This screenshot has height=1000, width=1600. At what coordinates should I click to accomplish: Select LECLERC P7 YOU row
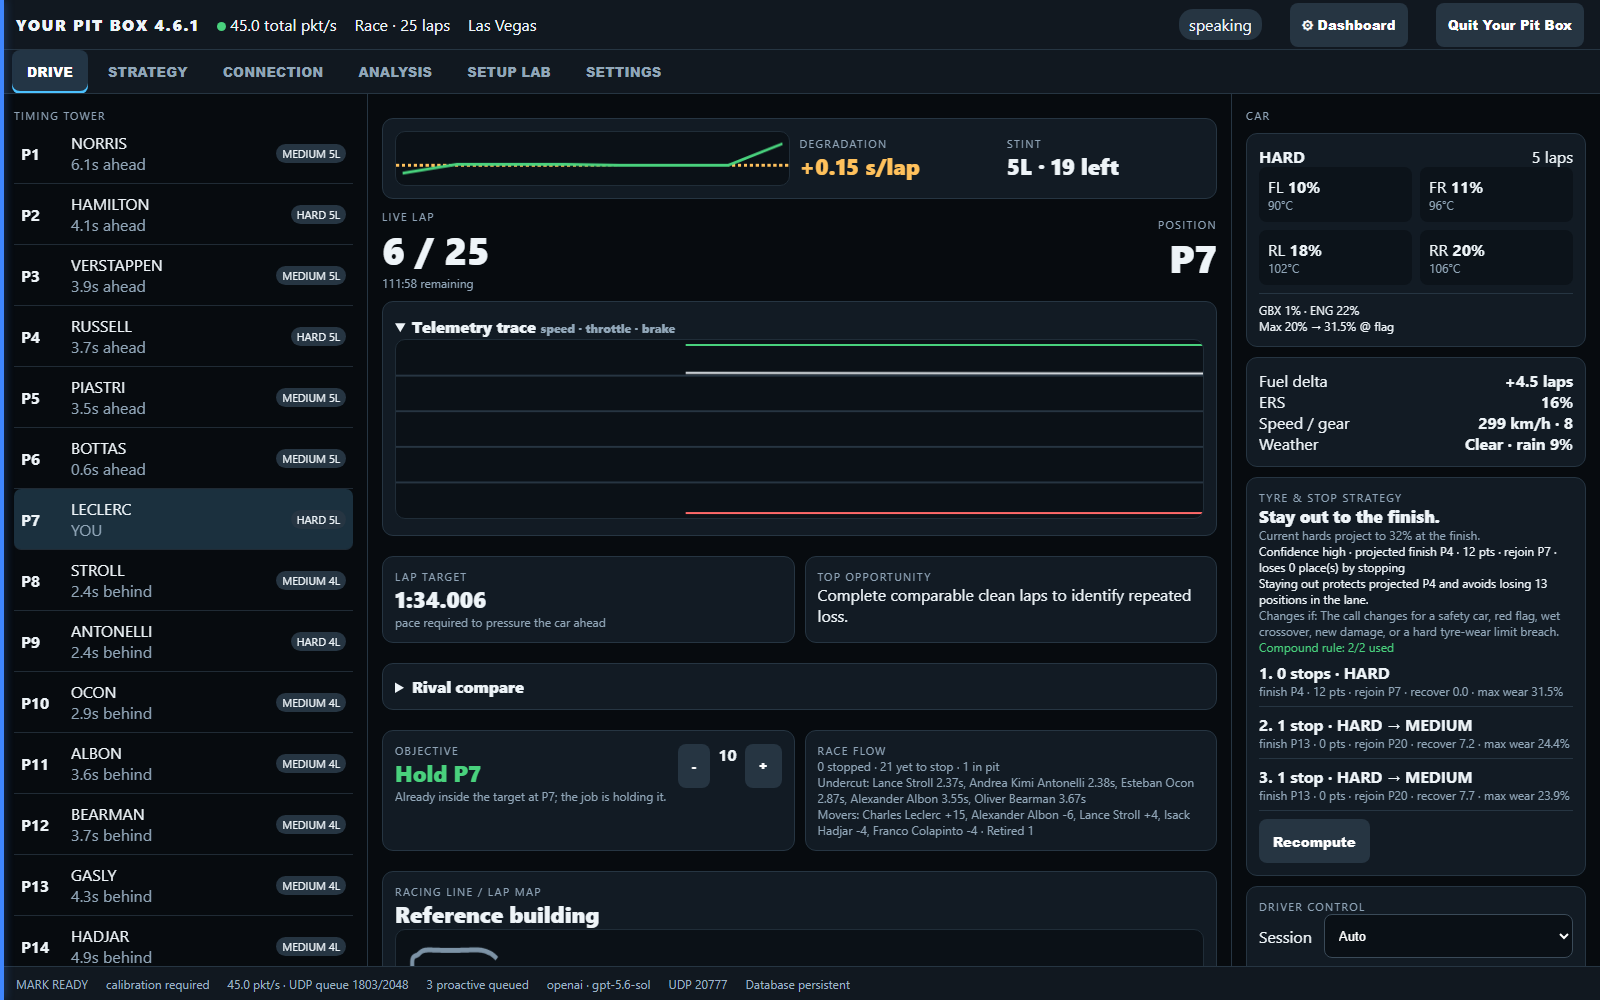click(183, 520)
